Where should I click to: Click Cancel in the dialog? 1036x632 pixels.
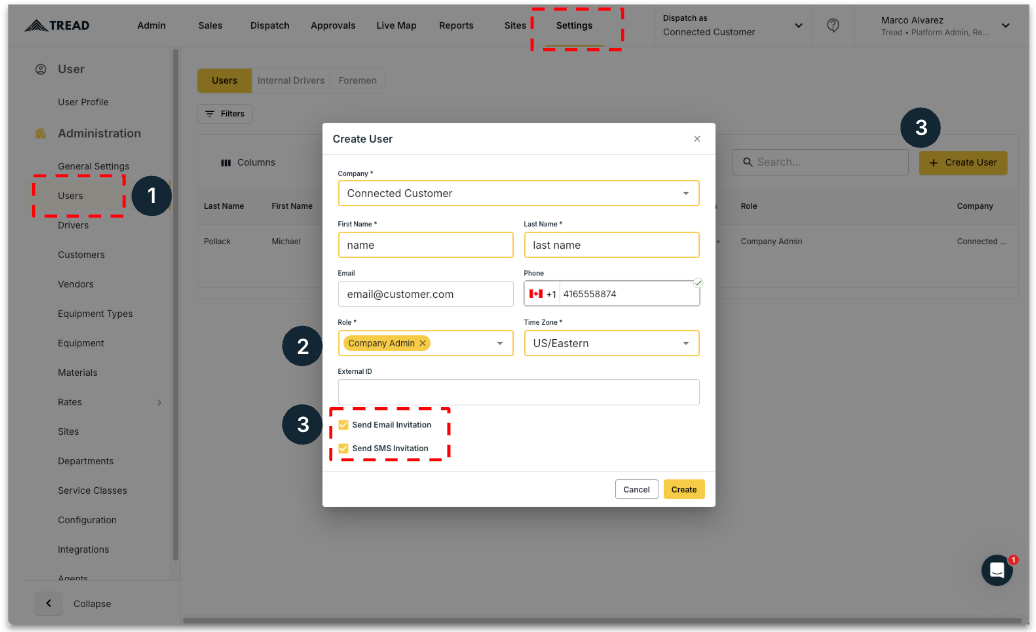coord(636,489)
